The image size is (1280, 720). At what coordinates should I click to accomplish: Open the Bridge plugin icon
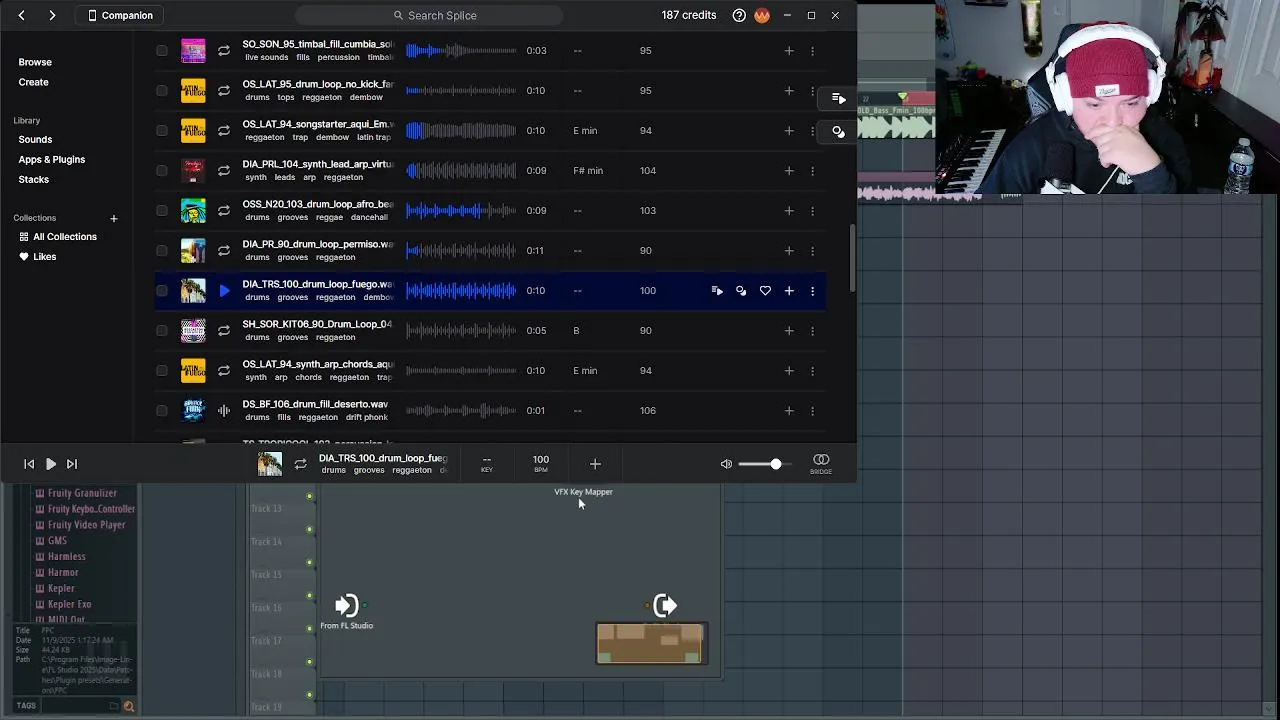tap(821, 463)
